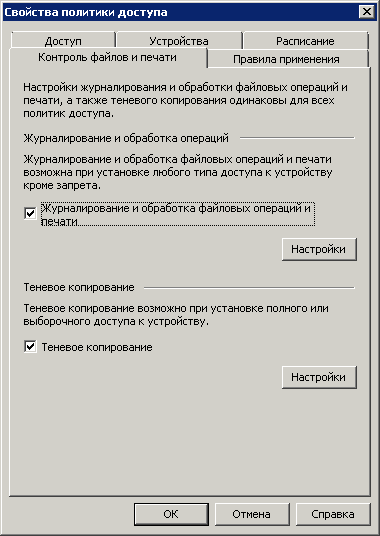Switch to the Доступ tab
Image resolution: width=380 pixels, height=536 pixels.
(63, 41)
